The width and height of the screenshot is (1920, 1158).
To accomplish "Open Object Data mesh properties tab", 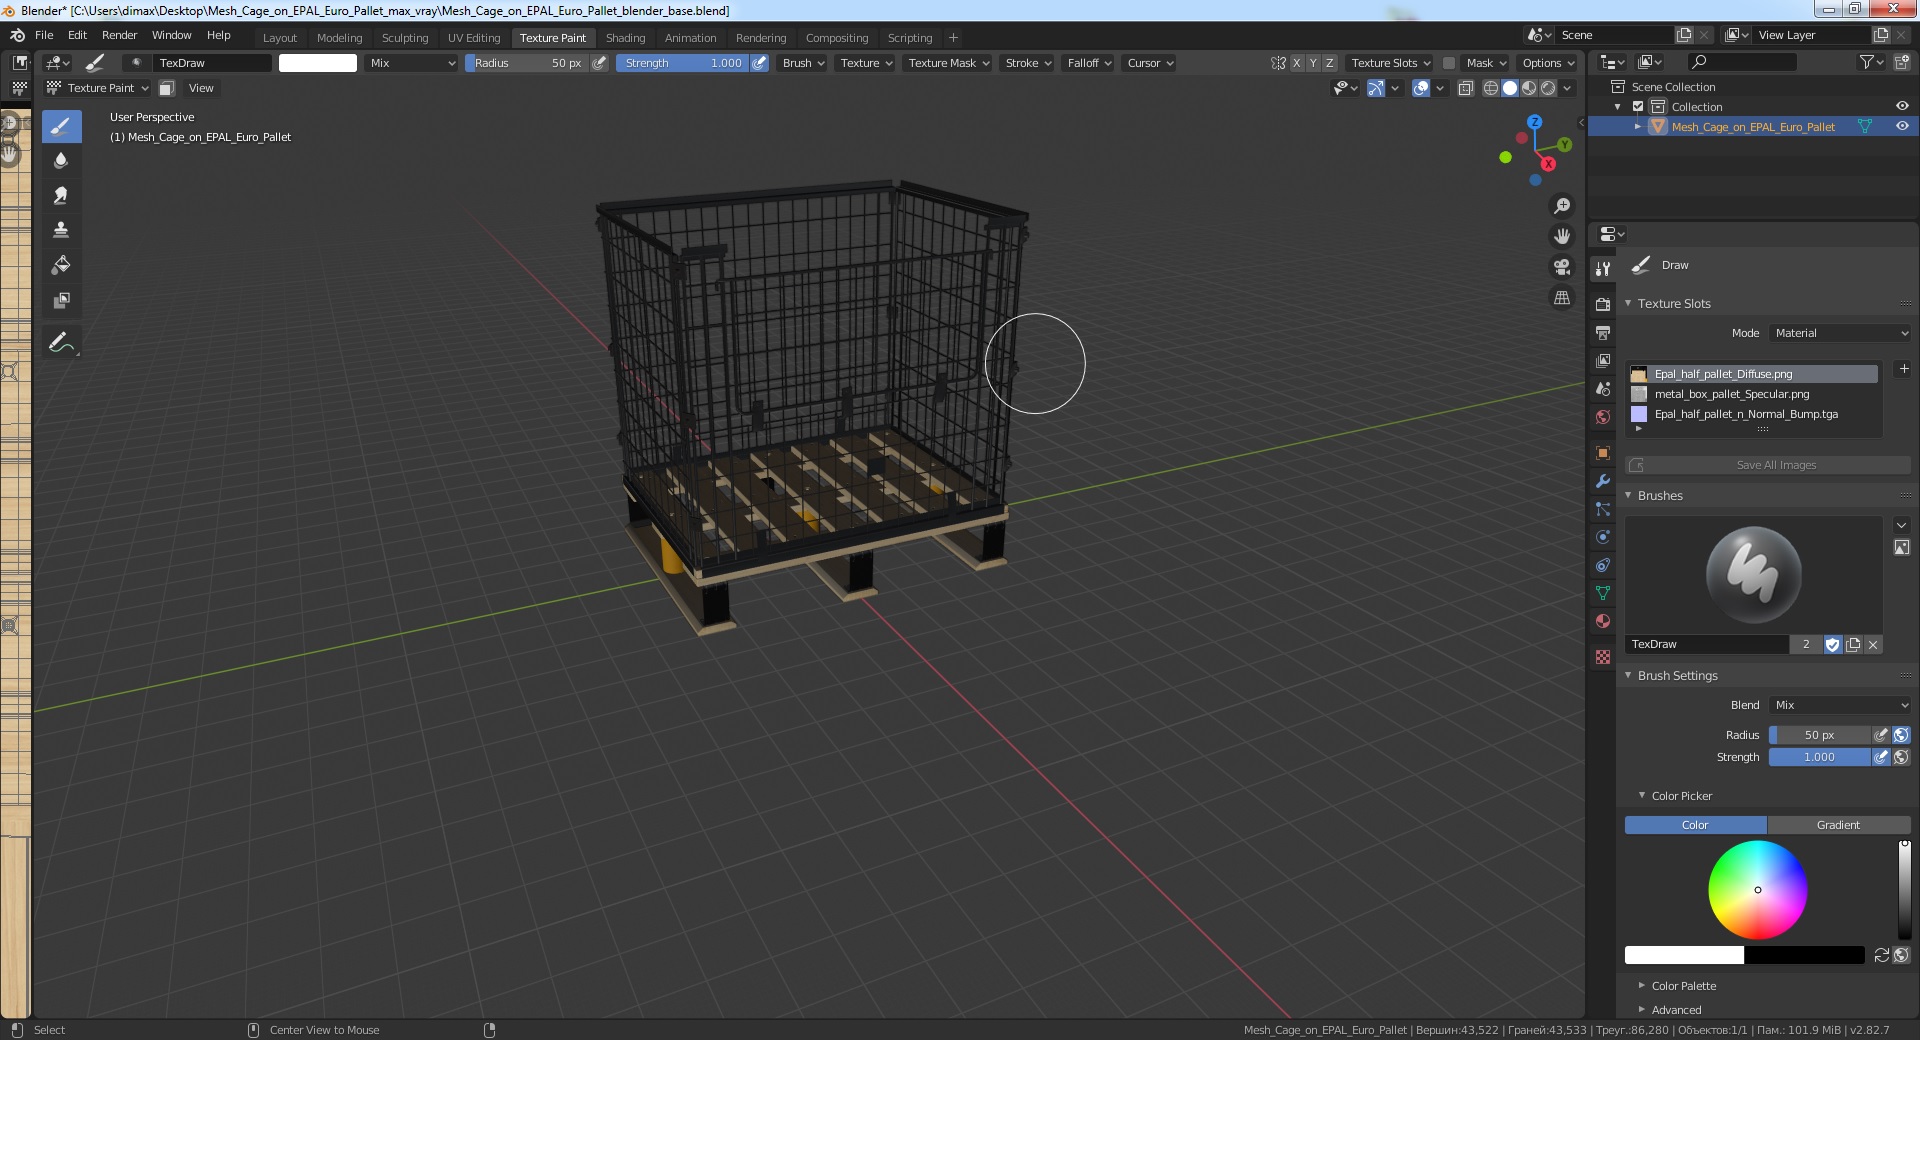I will pyautogui.click(x=1603, y=593).
